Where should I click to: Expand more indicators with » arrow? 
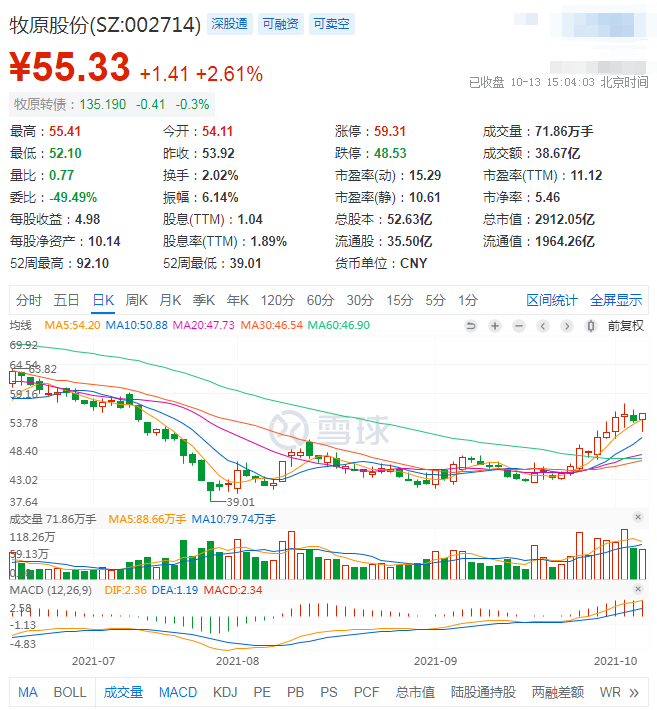click(634, 693)
